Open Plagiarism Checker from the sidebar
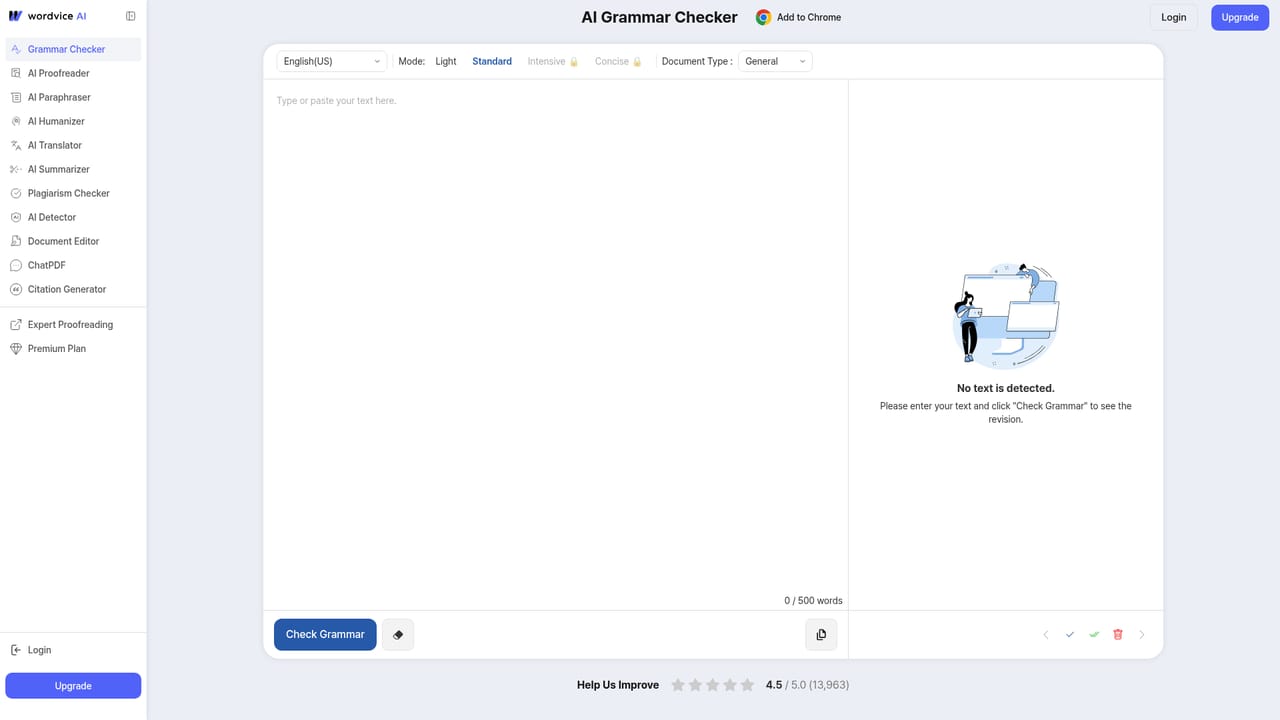1280x720 pixels. click(73, 193)
